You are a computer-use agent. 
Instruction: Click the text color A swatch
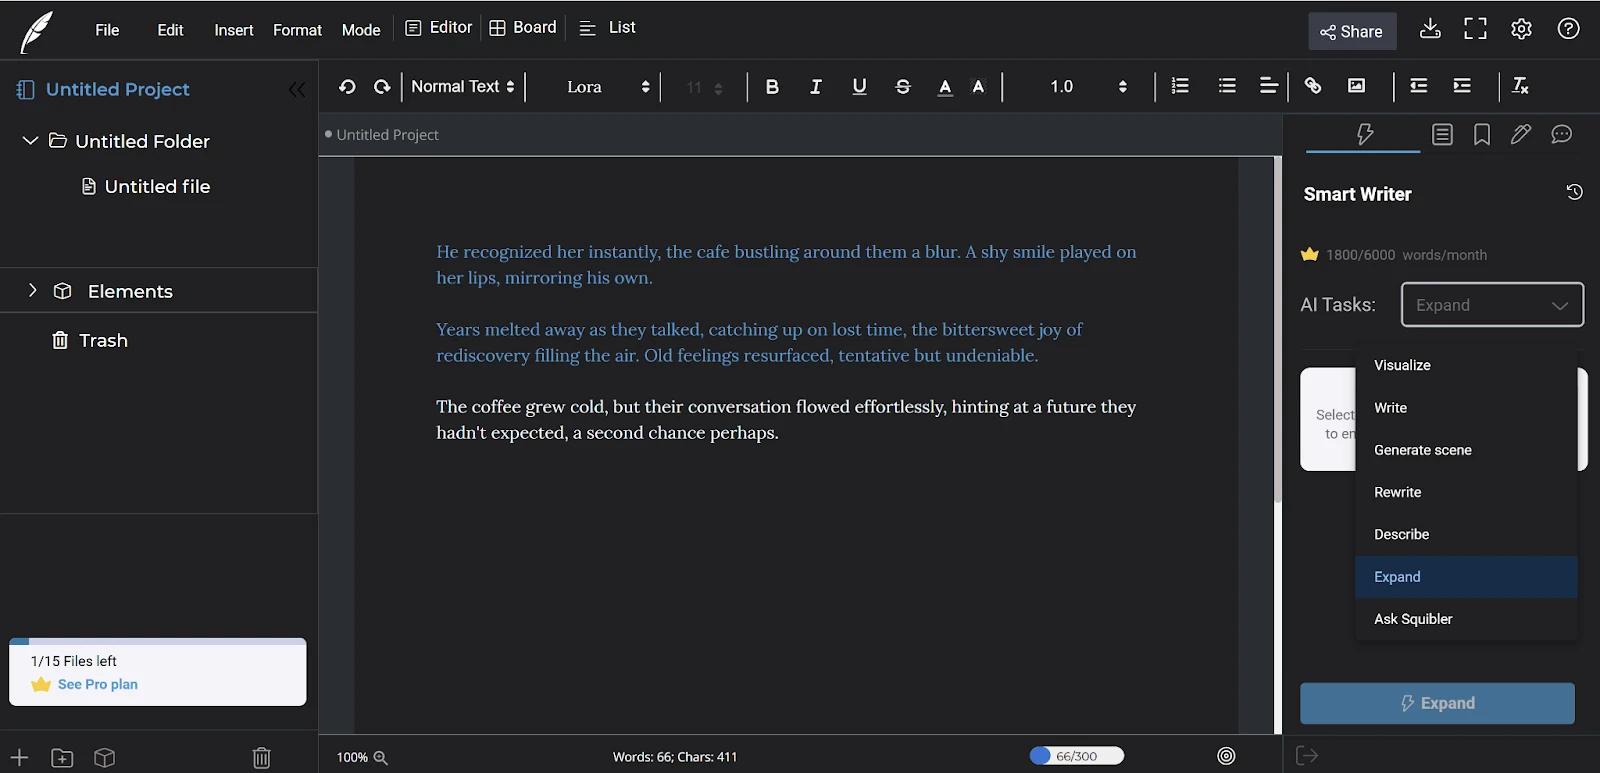pos(945,87)
